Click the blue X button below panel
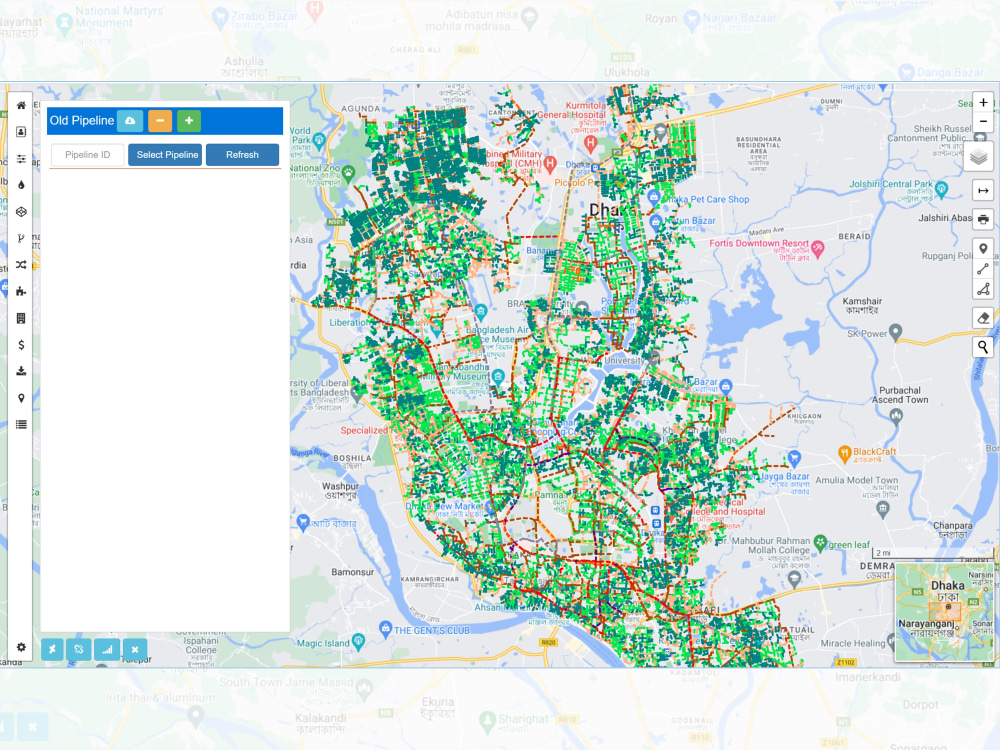The height and width of the screenshot is (750, 1000). 135,650
